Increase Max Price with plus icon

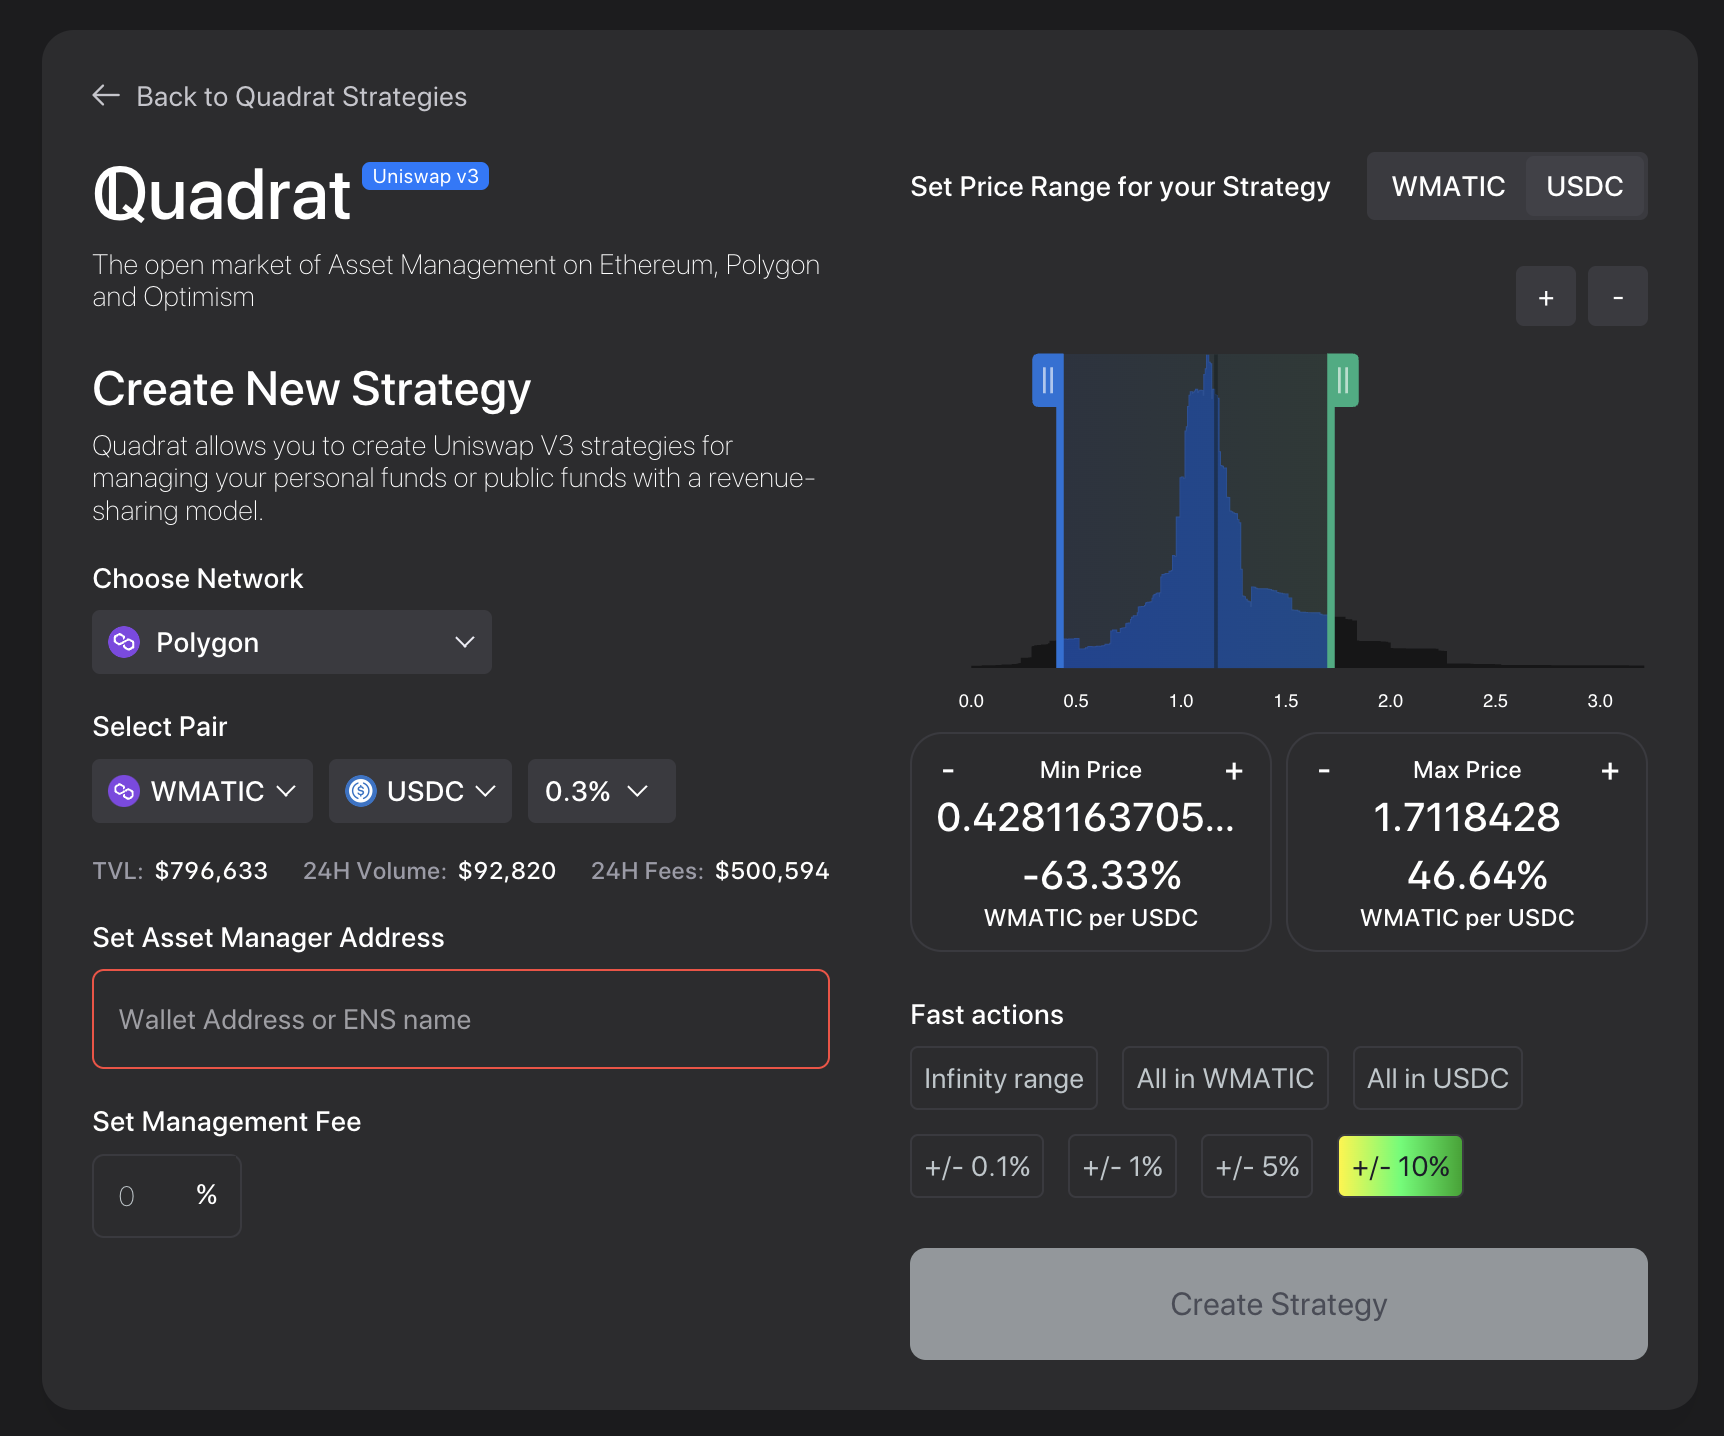pos(1609,771)
